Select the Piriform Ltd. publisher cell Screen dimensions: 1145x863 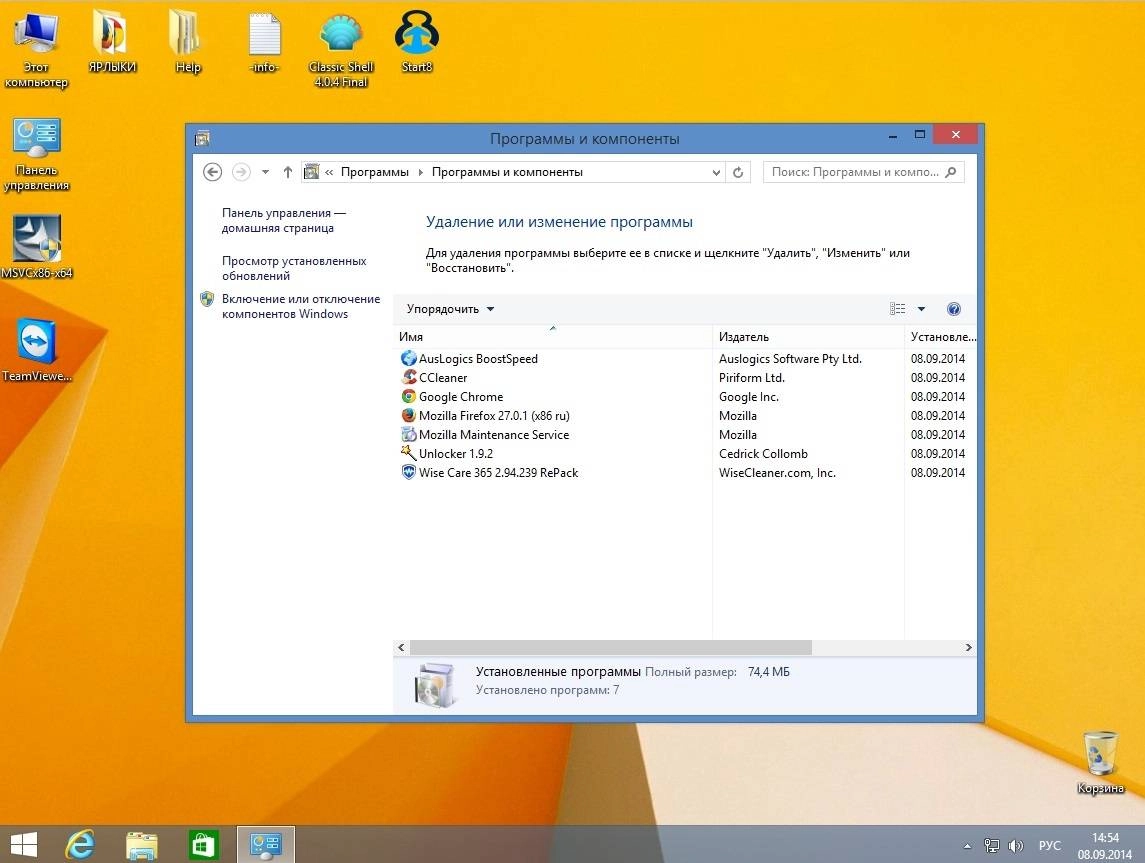pos(751,377)
